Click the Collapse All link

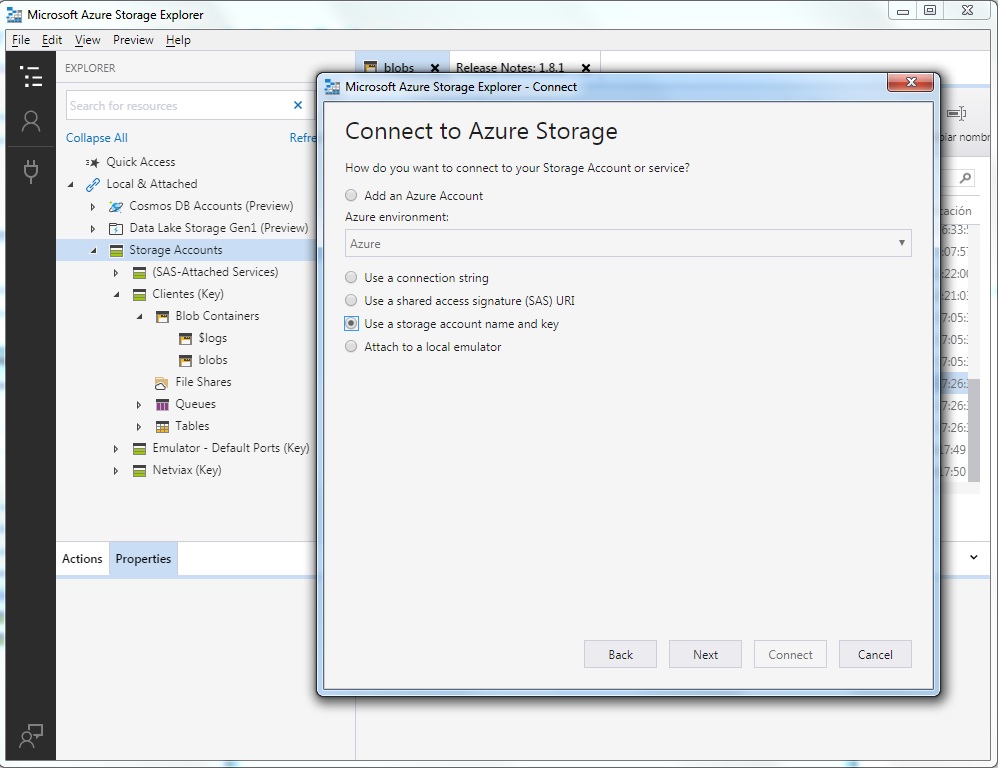point(97,138)
